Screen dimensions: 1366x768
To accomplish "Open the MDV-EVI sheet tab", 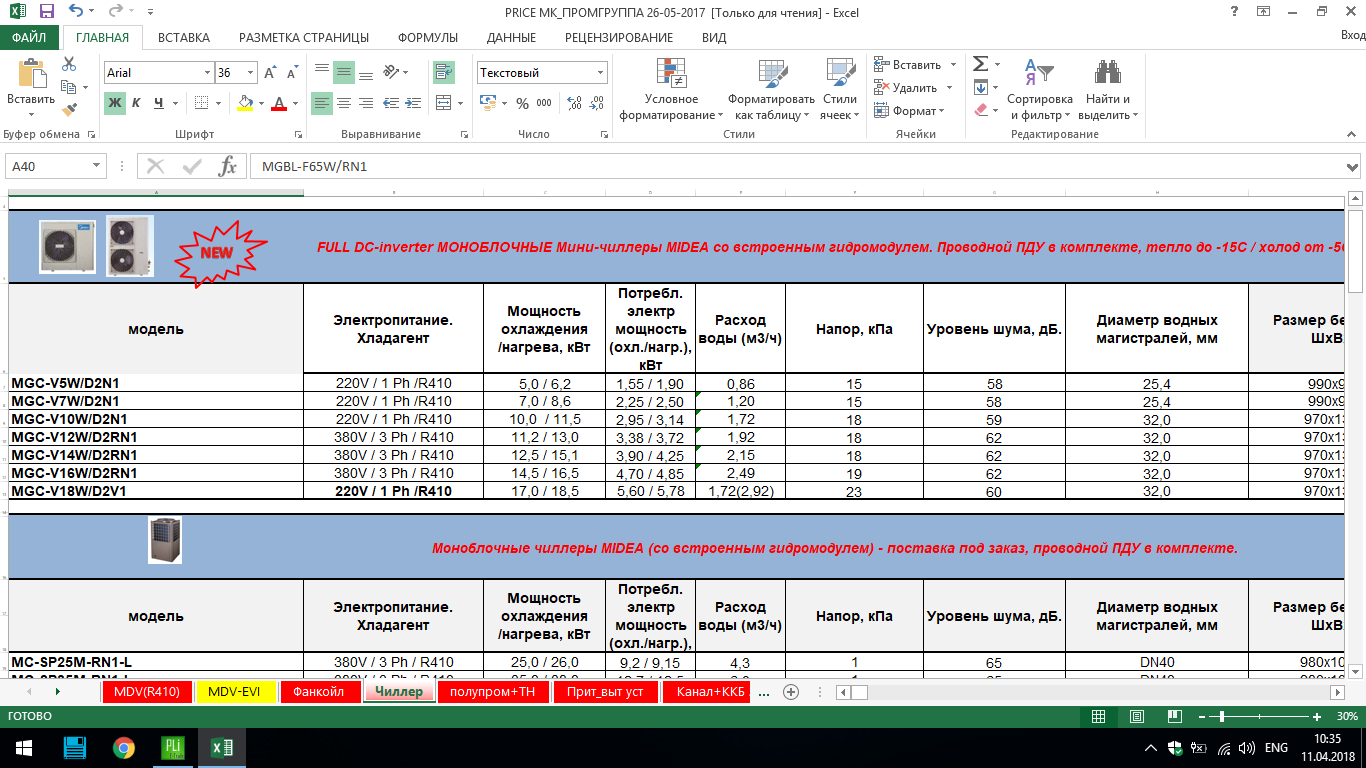I will click(x=237, y=692).
